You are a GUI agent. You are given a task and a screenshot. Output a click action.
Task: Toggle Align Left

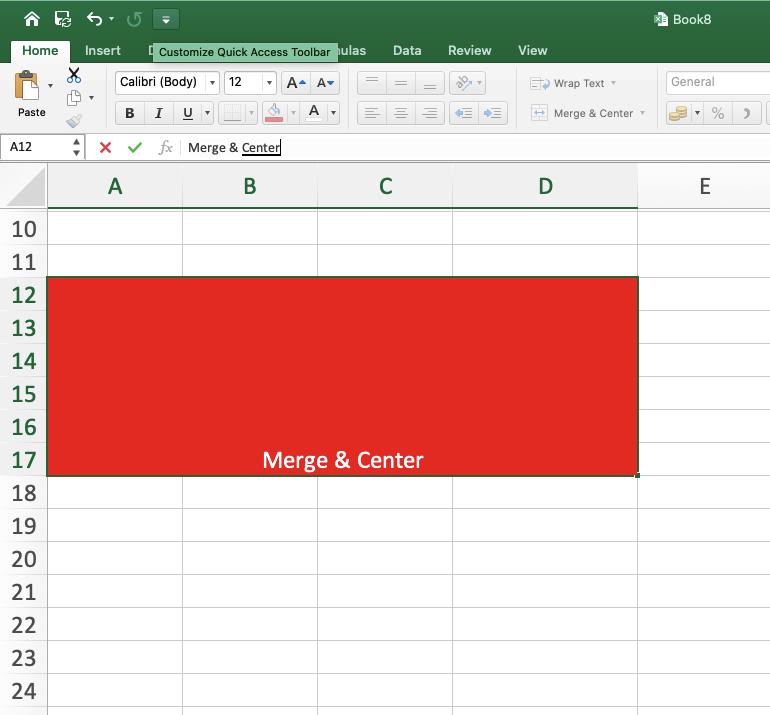click(x=372, y=113)
